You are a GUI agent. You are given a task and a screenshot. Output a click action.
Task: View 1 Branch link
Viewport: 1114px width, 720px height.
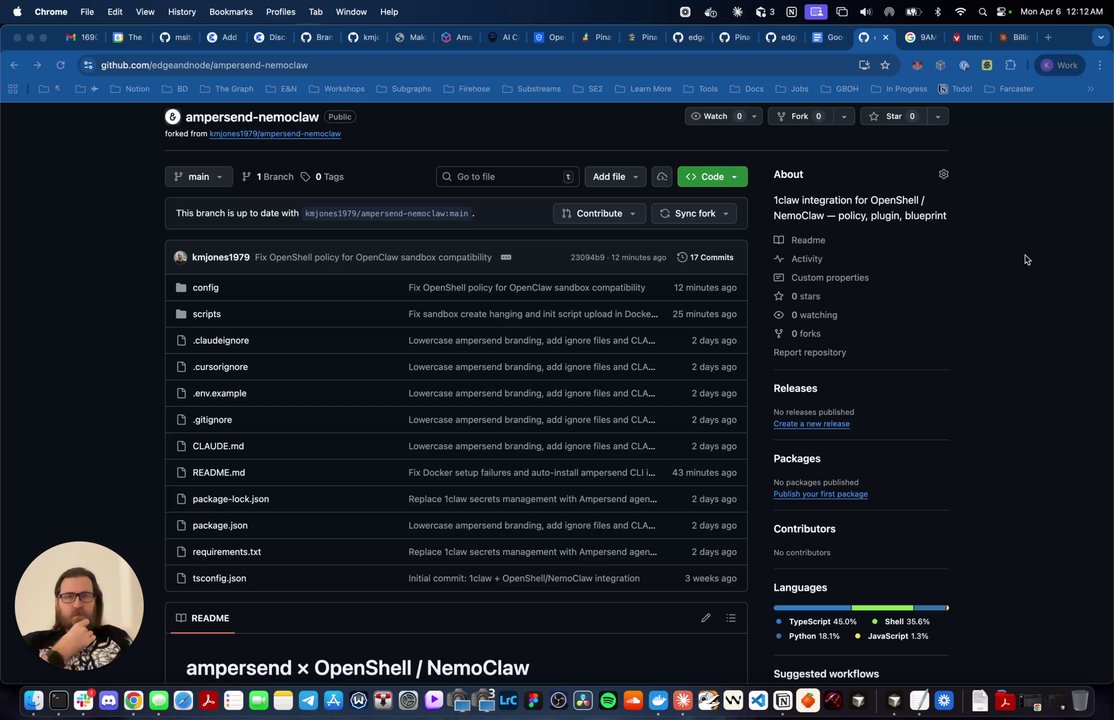pos(268,176)
